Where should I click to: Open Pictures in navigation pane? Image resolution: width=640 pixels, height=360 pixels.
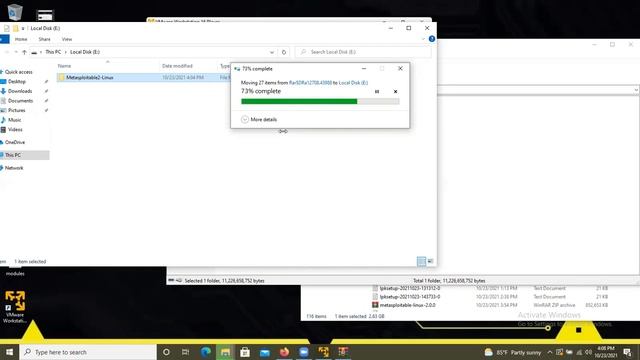pos(16,110)
